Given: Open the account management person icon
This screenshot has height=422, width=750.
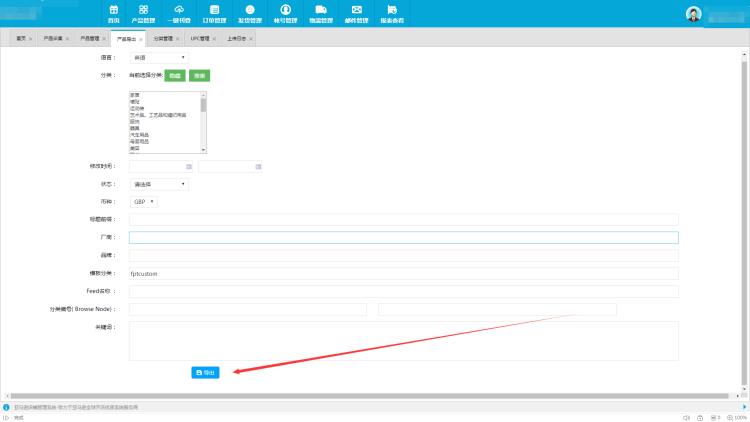Looking at the screenshot, I should coord(286,10).
